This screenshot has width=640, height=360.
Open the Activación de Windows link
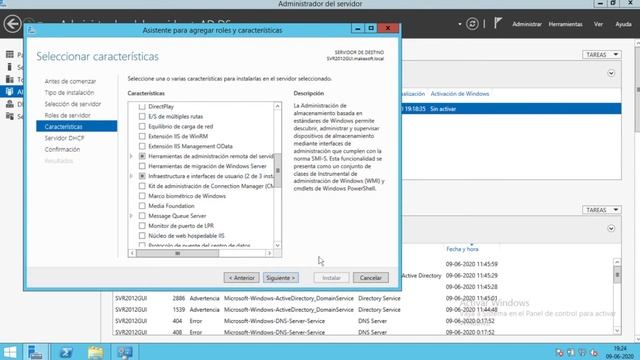click(460, 94)
